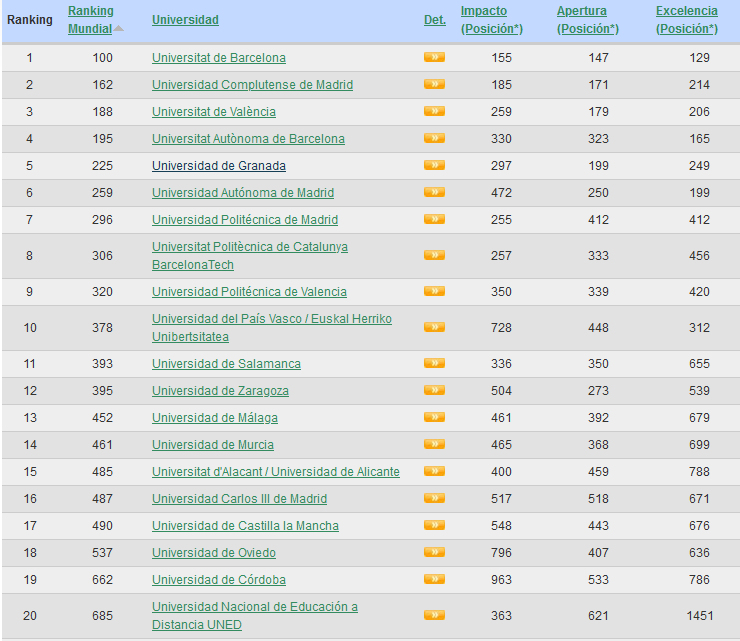Open details icon for Universidad de Salamanca

(x=434, y=363)
